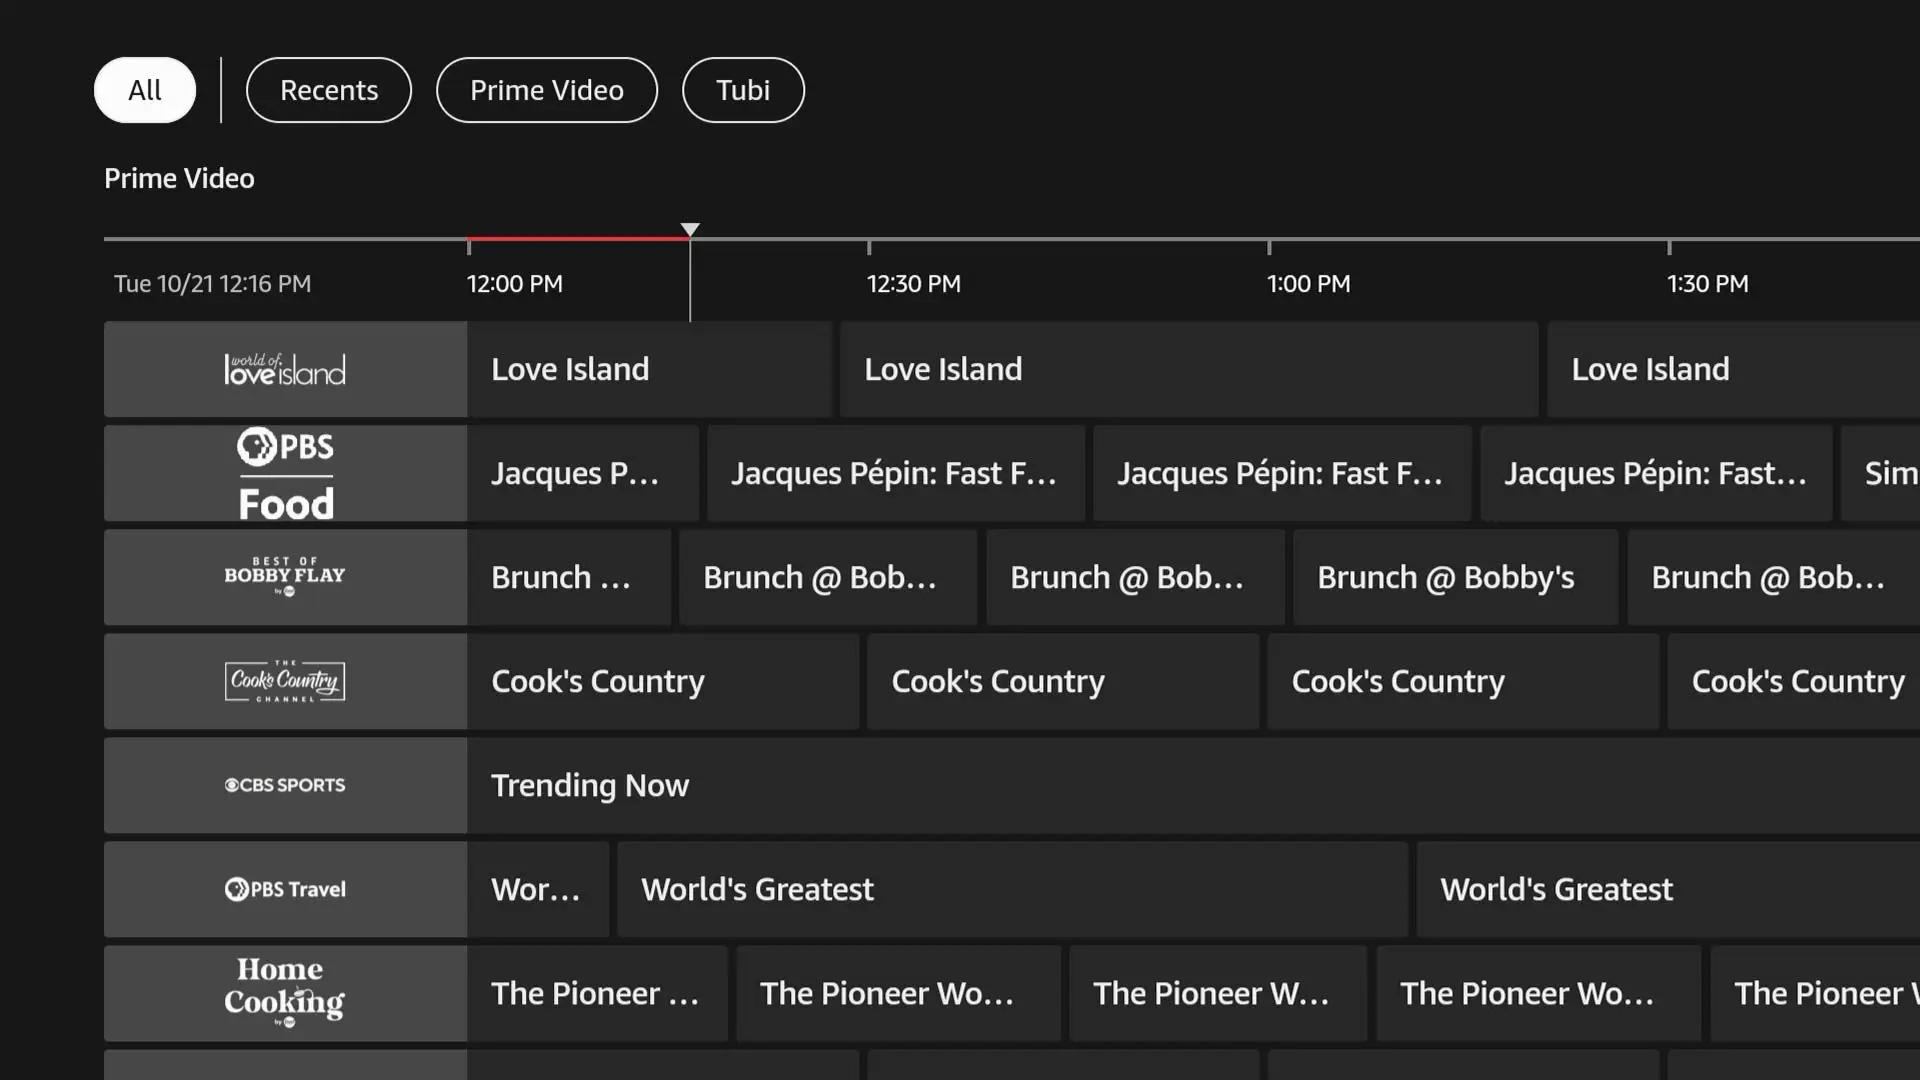1920x1080 pixels.
Task: Filter guide by Prime Video
Action: tap(547, 90)
